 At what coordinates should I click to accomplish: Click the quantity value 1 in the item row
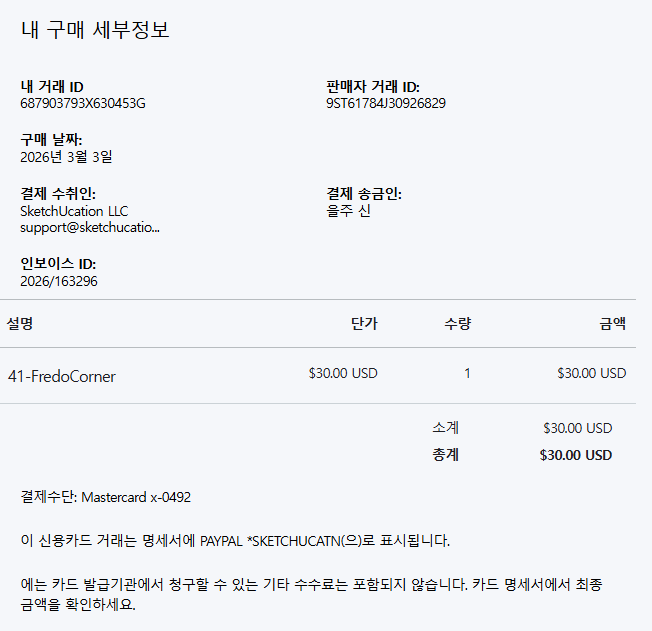click(467, 374)
